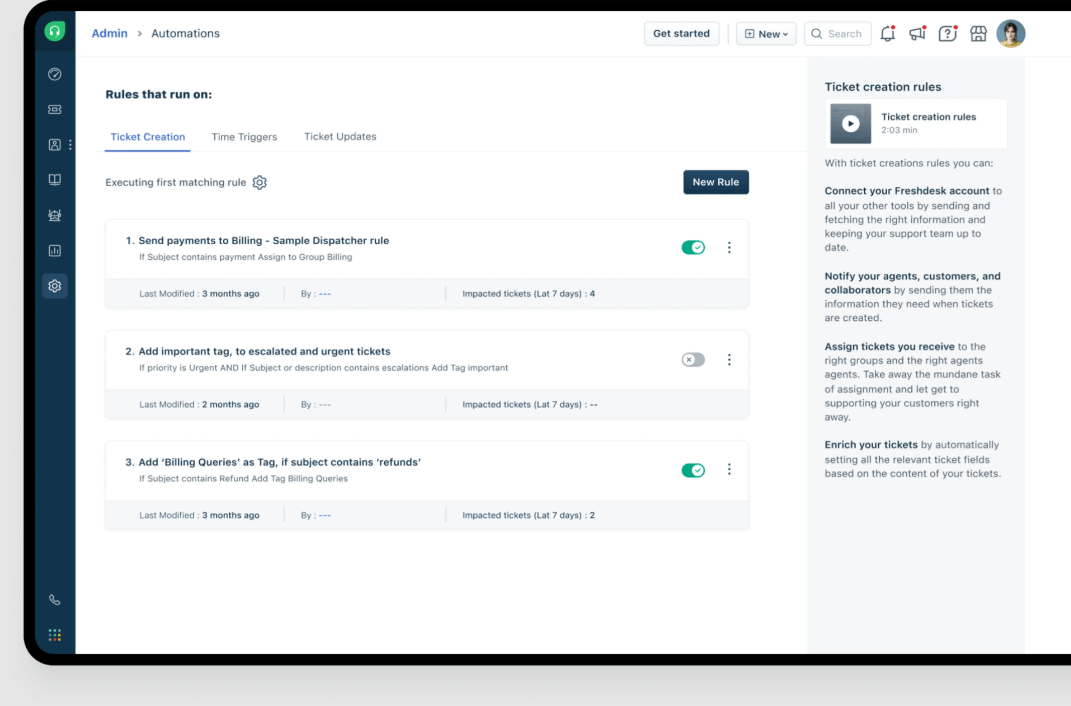Switch to the Time Triggers tab
The width and height of the screenshot is (1071, 706).
pos(244,137)
